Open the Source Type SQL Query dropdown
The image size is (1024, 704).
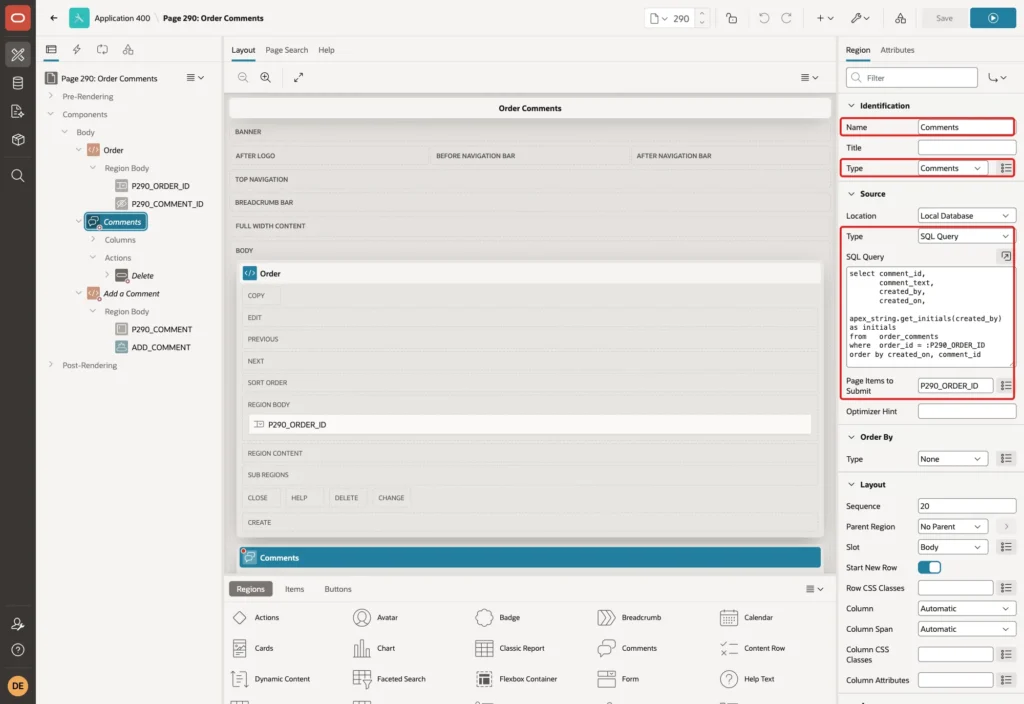pyautogui.click(x=966, y=236)
